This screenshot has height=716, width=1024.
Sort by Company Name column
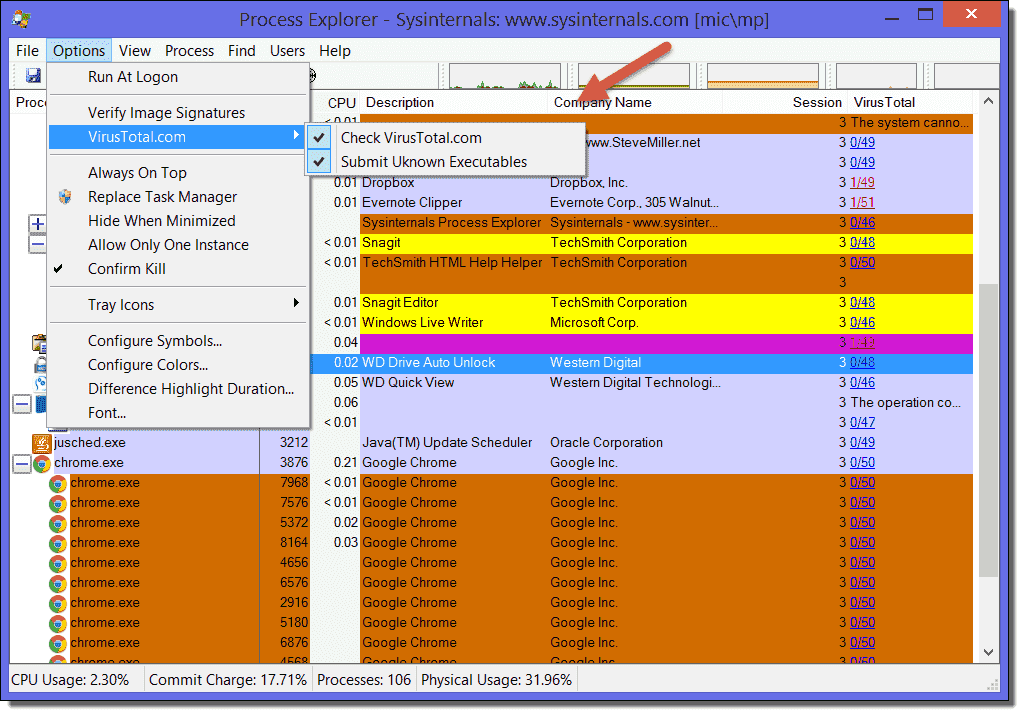tap(635, 103)
